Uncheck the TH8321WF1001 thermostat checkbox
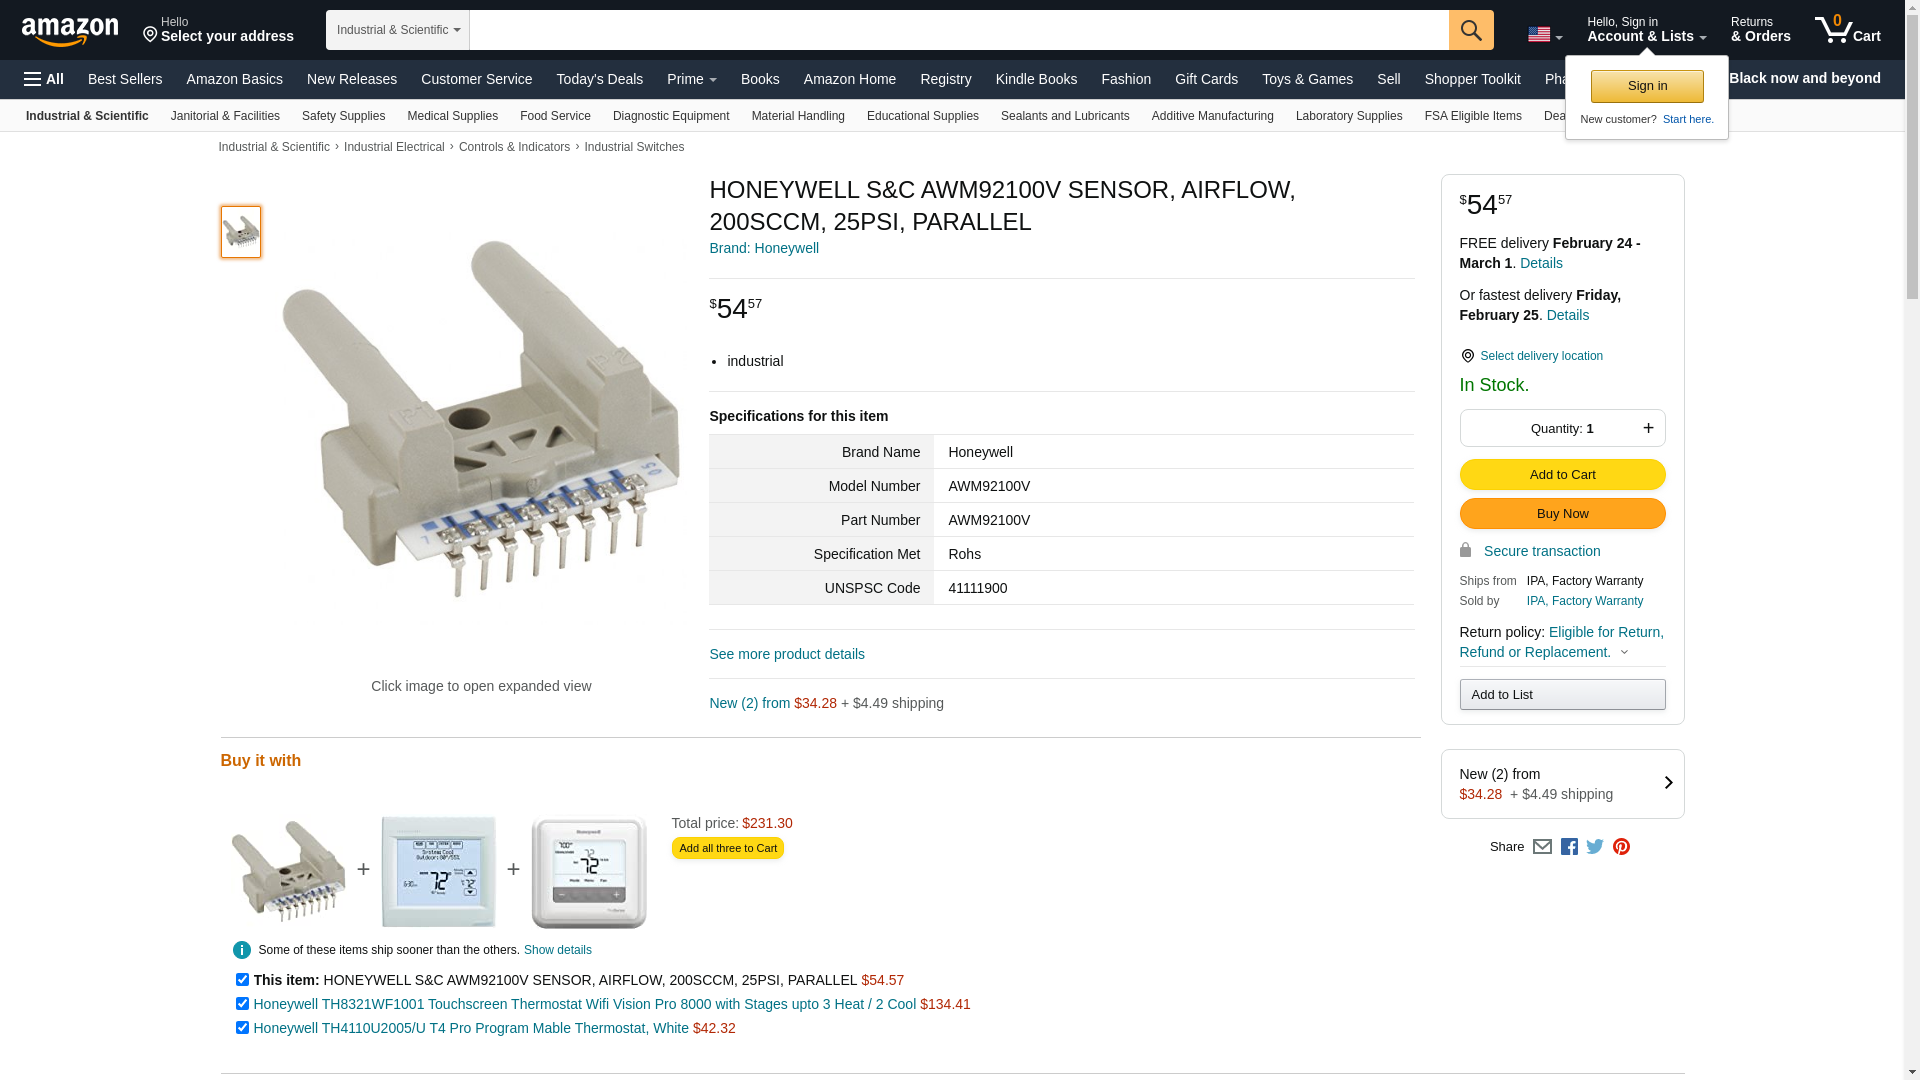 [x=242, y=1004]
